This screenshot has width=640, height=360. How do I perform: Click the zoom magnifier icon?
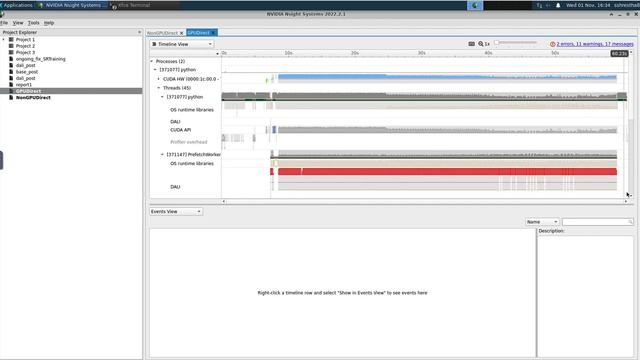click(481, 44)
